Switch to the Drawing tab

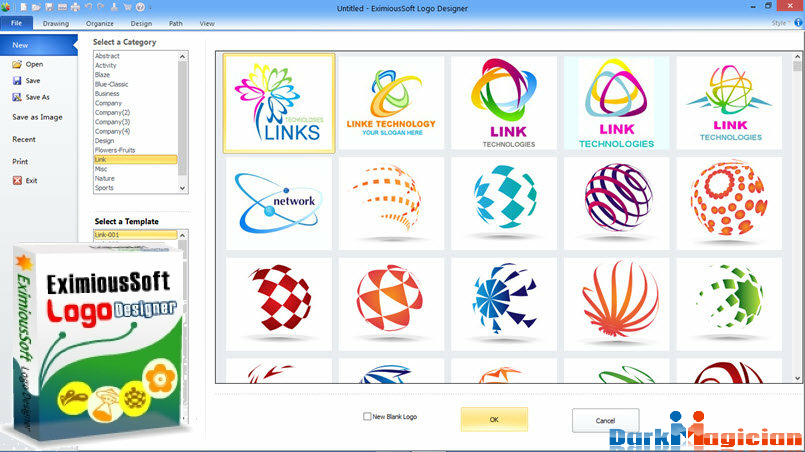click(55, 23)
